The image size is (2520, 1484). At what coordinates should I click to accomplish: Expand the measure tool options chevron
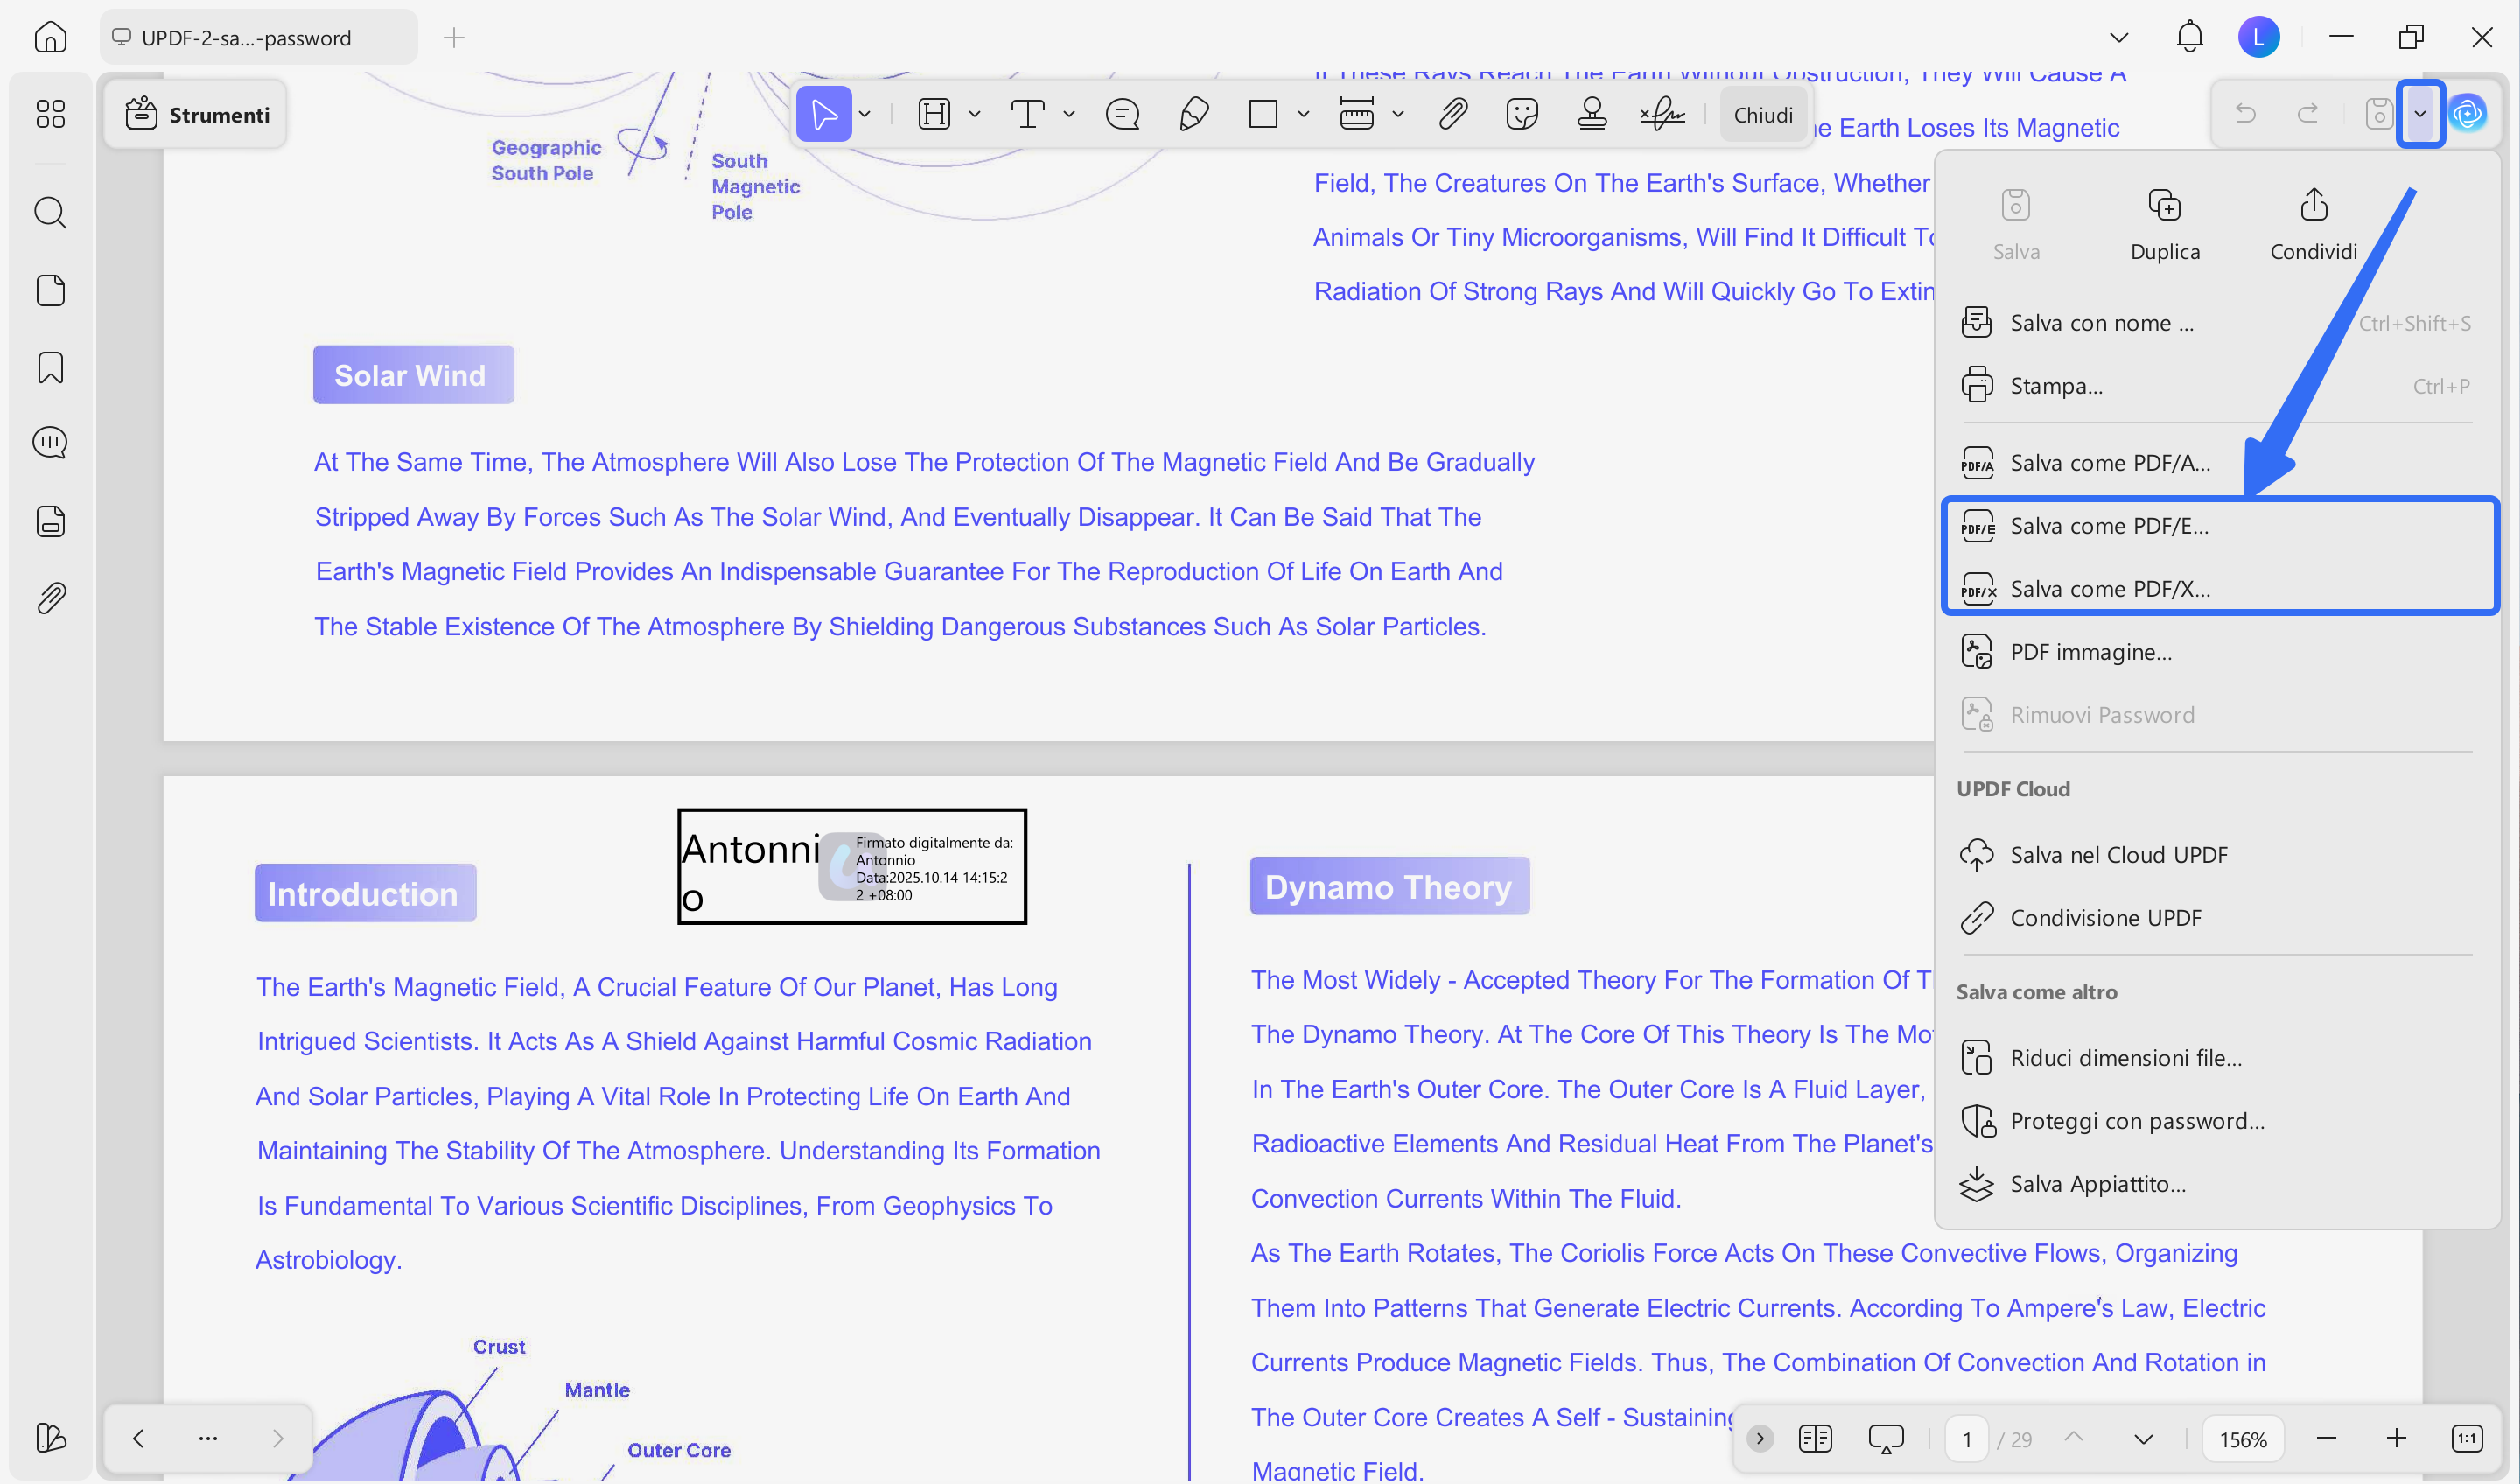[x=1398, y=113]
